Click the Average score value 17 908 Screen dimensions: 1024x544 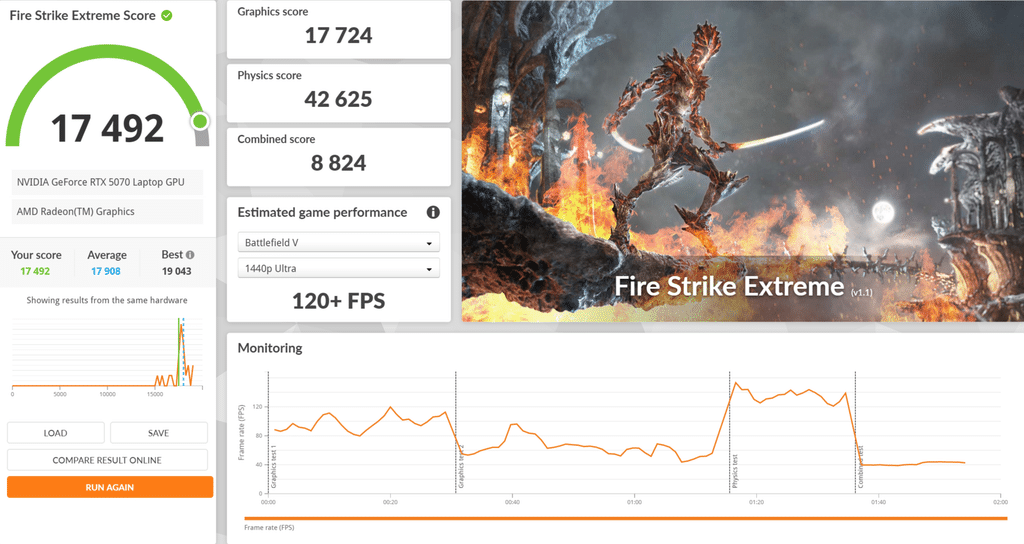pos(106,271)
